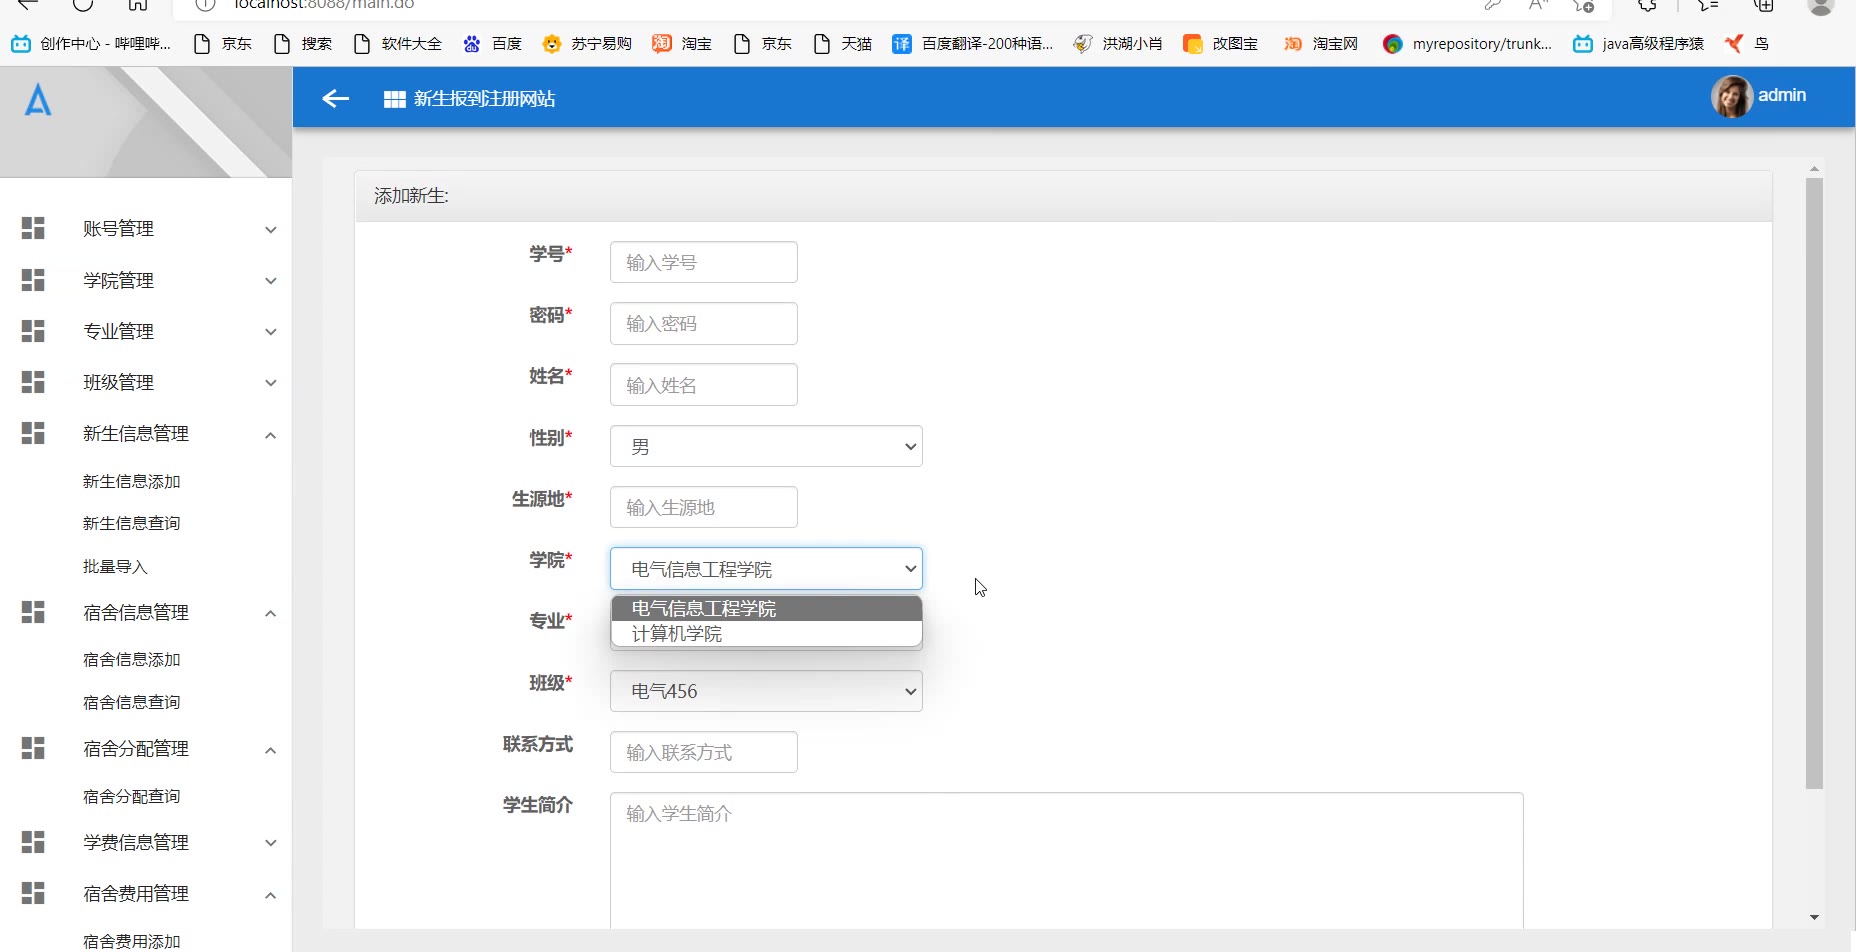Click the 宿舍信息管理 sidebar grid icon
This screenshot has width=1856, height=952.
tap(33, 612)
